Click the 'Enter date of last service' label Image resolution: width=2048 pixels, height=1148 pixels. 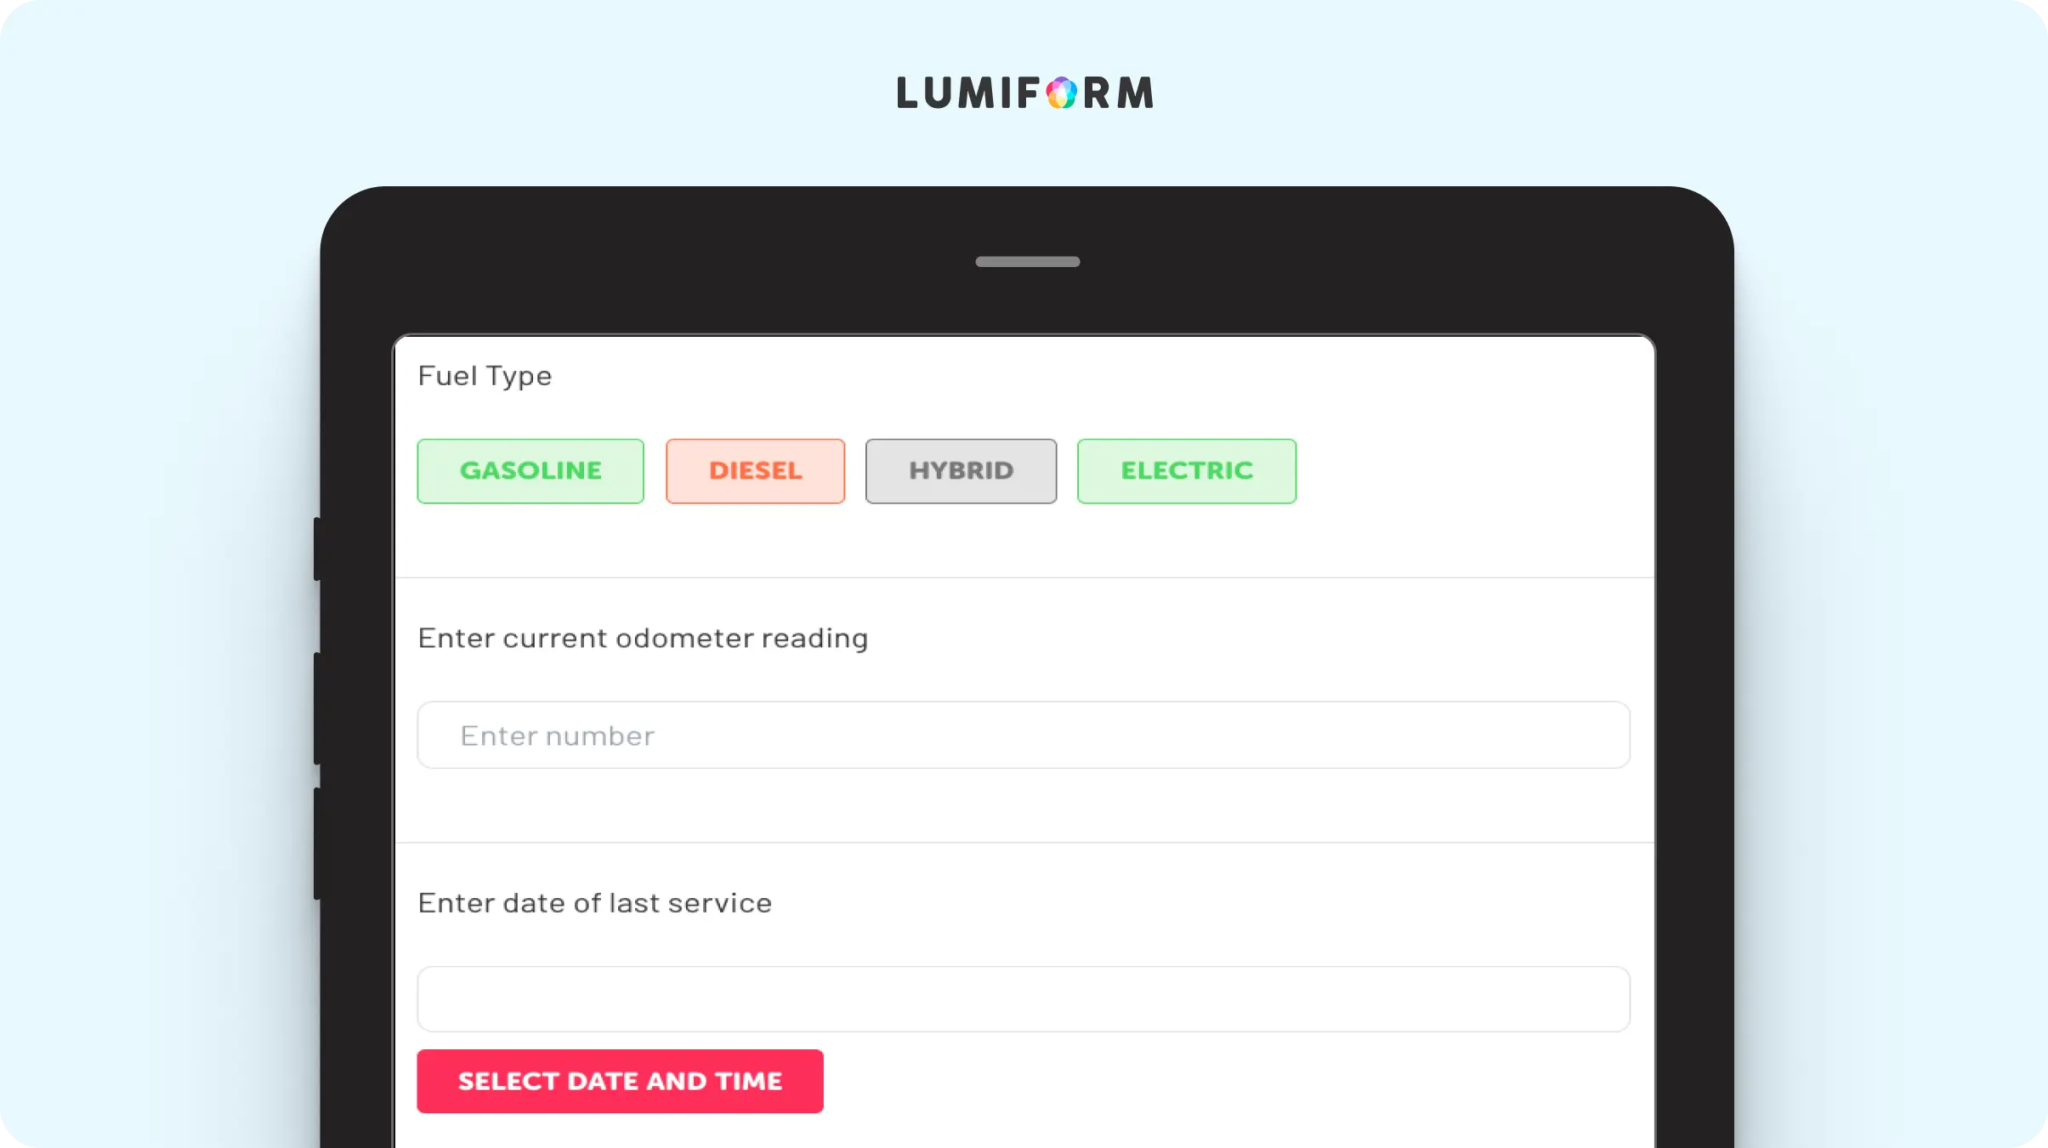point(595,903)
